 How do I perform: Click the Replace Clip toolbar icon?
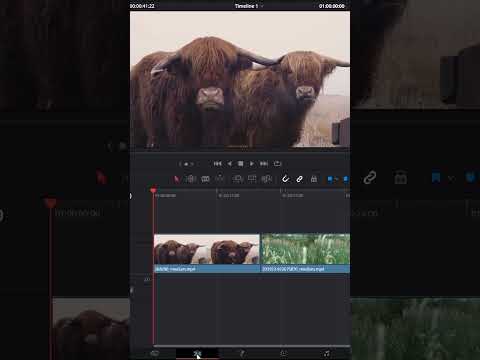point(267,179)
